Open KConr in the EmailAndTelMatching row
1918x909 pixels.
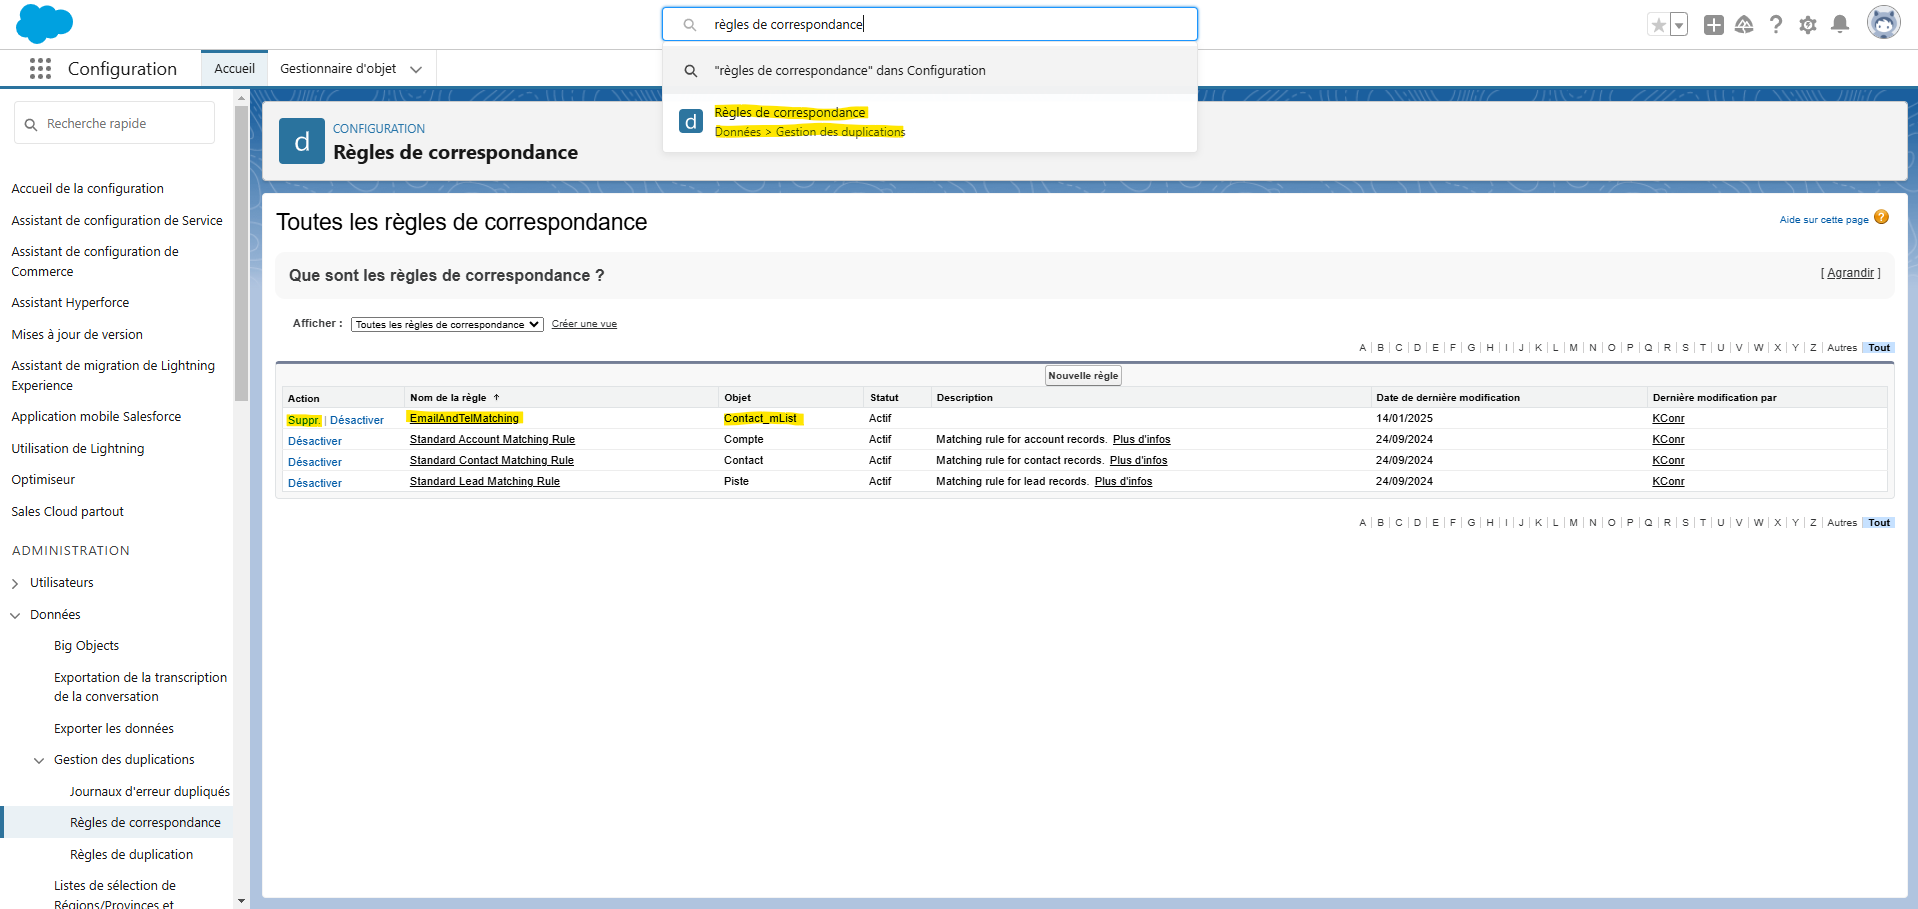tap(1668, 418)
